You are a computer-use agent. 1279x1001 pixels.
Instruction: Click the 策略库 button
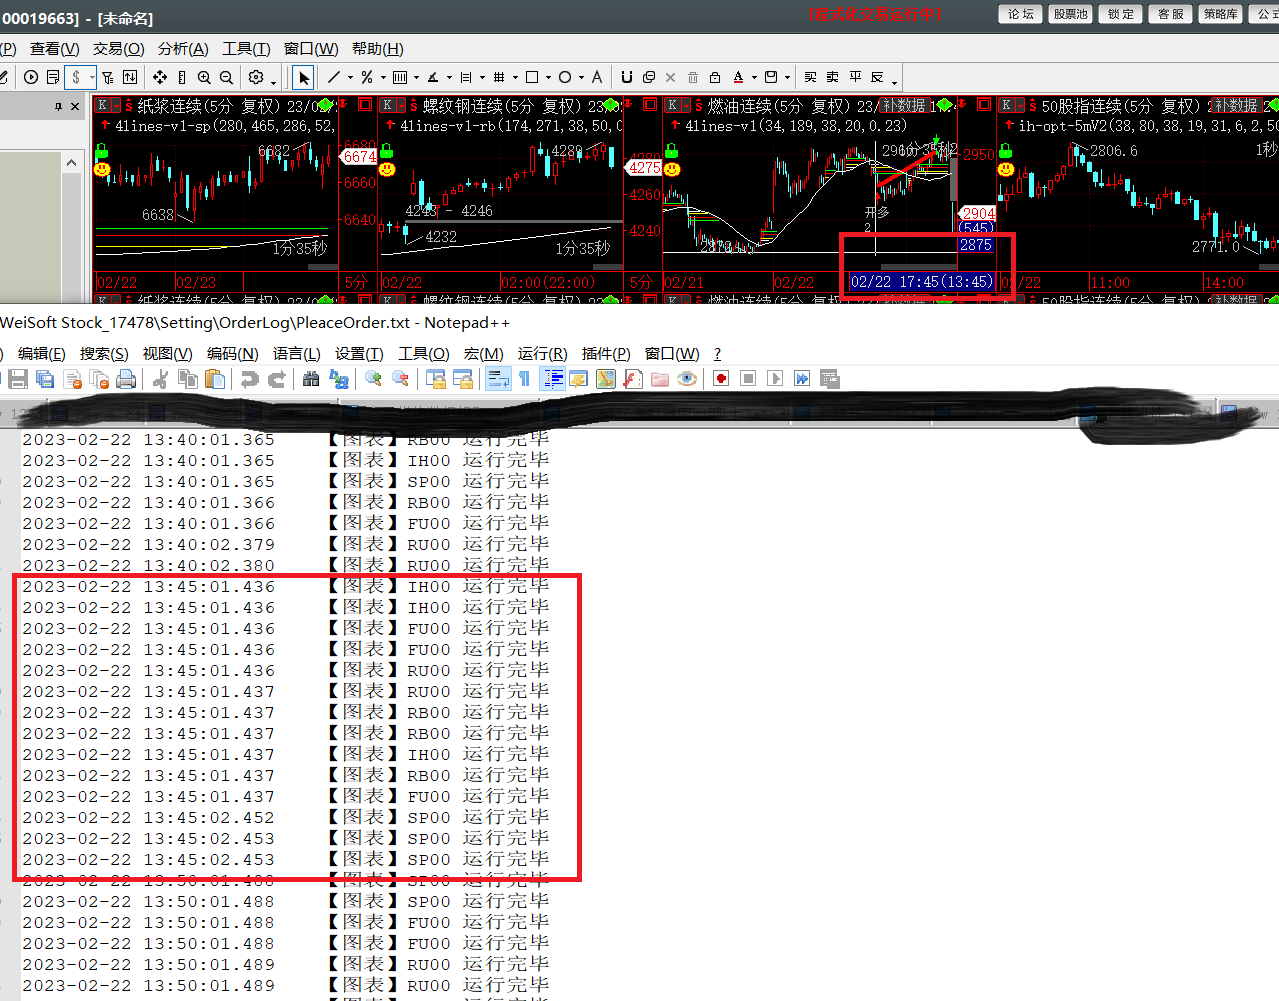pyautogui.click(x=1220, y=14)
